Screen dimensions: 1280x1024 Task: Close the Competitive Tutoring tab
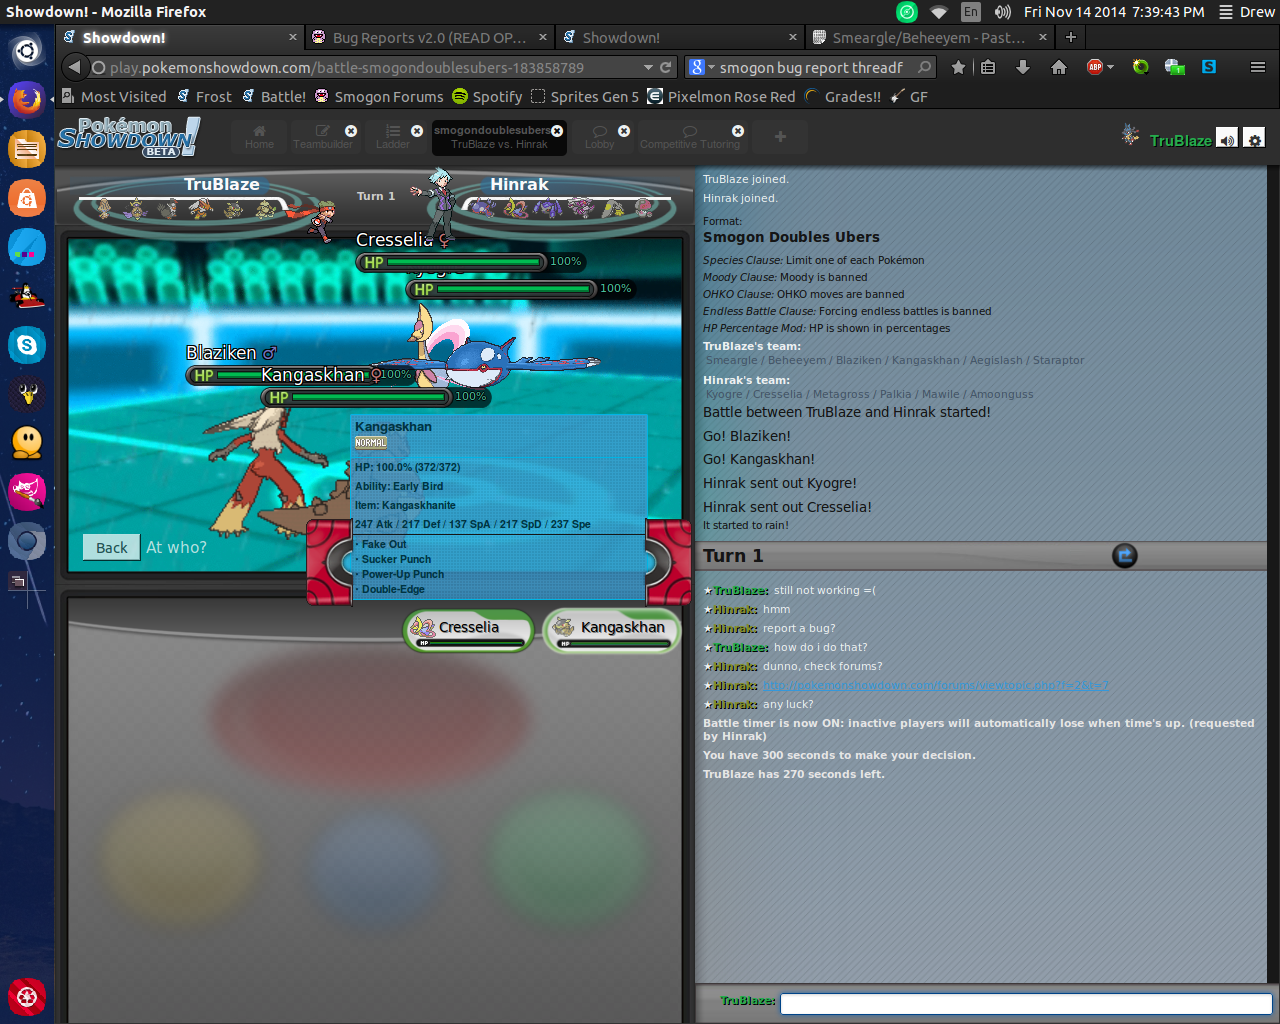coord(738,131)
